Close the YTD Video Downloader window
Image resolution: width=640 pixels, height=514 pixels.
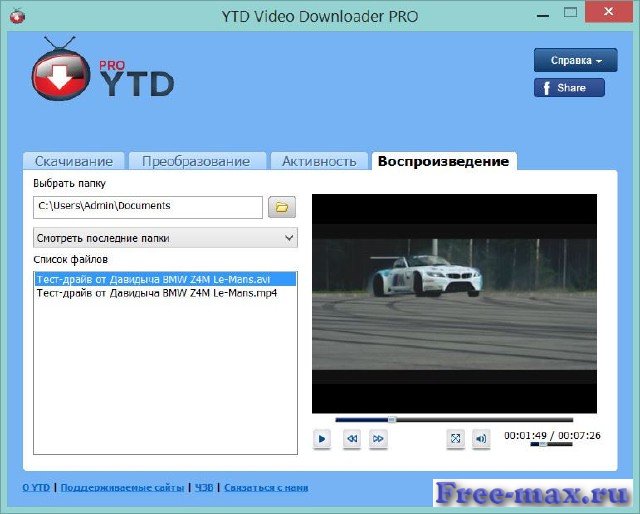tap(609, 11)
